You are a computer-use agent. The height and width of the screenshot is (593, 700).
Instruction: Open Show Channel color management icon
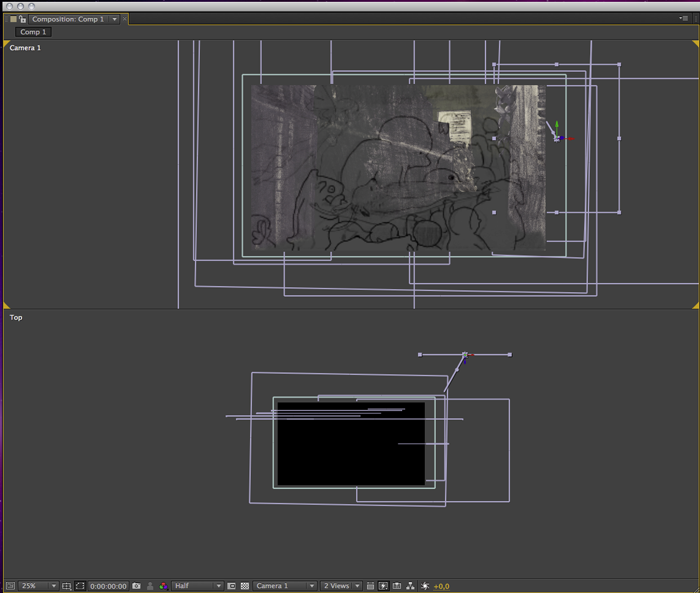[x=163, y=586]
